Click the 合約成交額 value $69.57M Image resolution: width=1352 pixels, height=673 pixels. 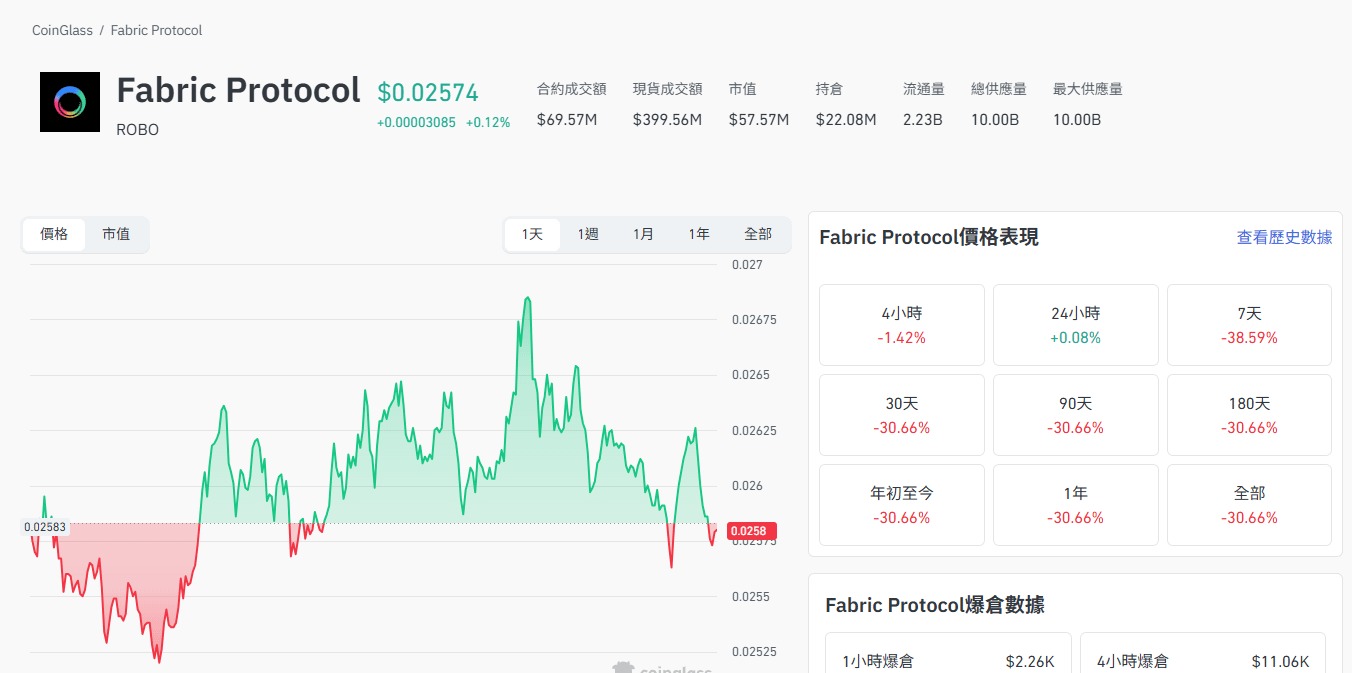567,120
